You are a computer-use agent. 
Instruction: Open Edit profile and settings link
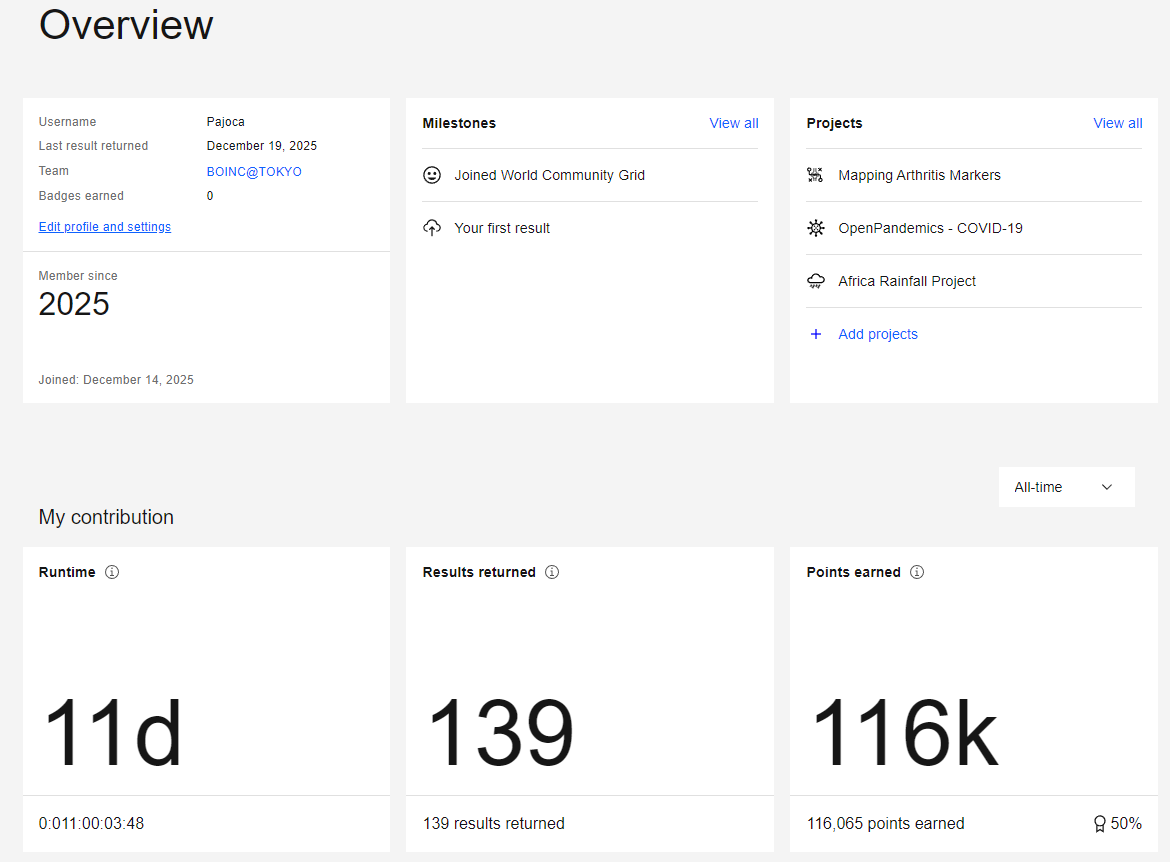(105, 227)
